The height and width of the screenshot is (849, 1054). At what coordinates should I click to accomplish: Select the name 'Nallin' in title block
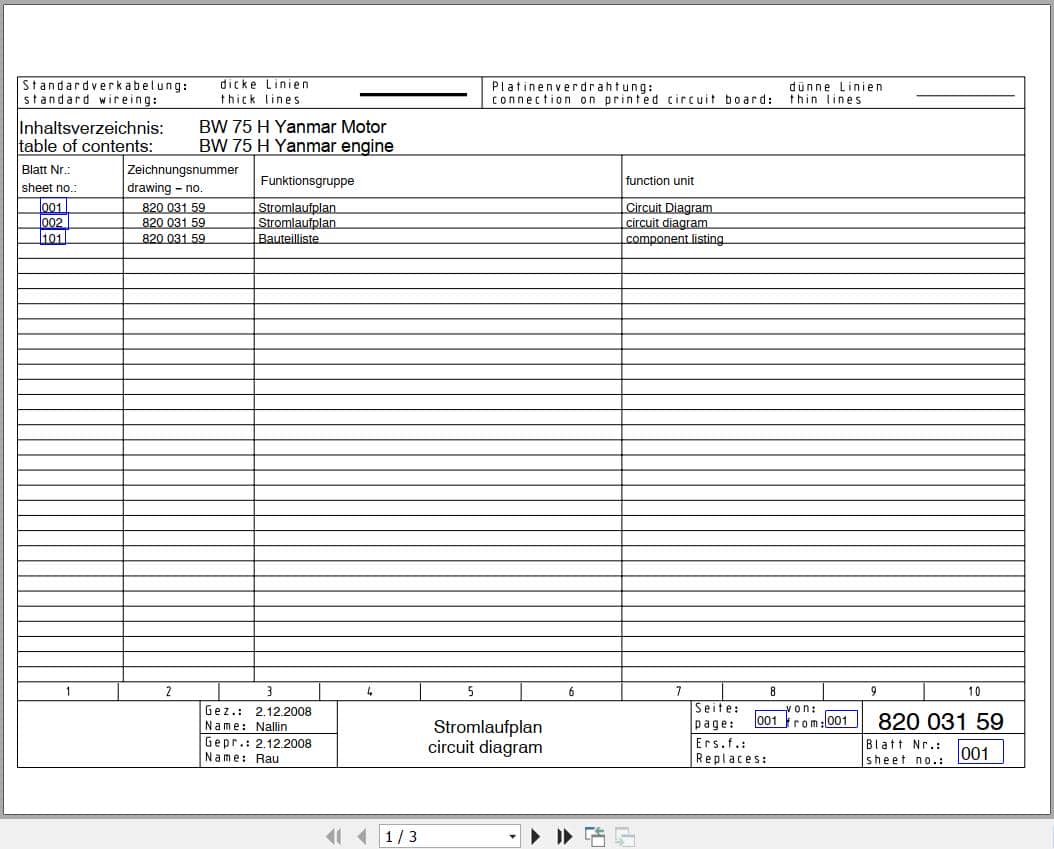(271, 727)
